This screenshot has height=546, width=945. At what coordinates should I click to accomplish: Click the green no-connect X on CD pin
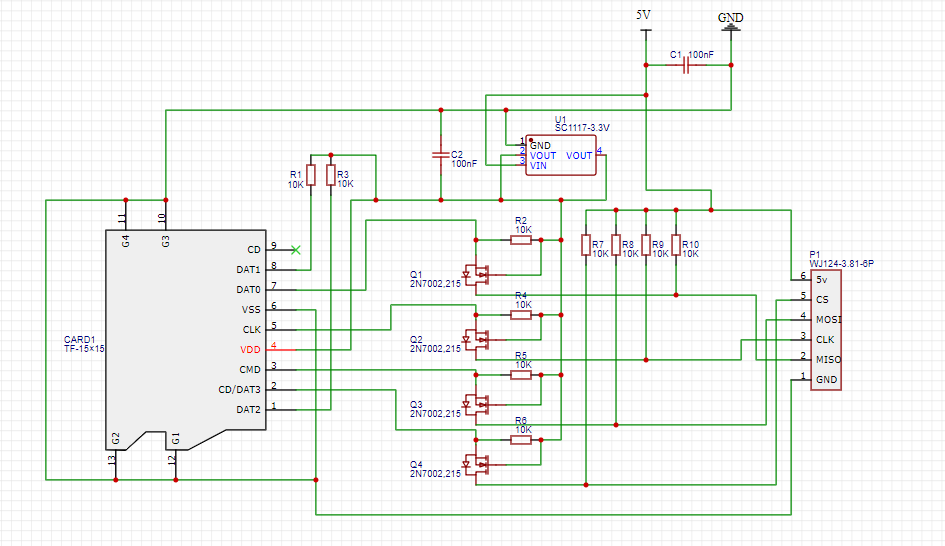click(x=295, y=249)
